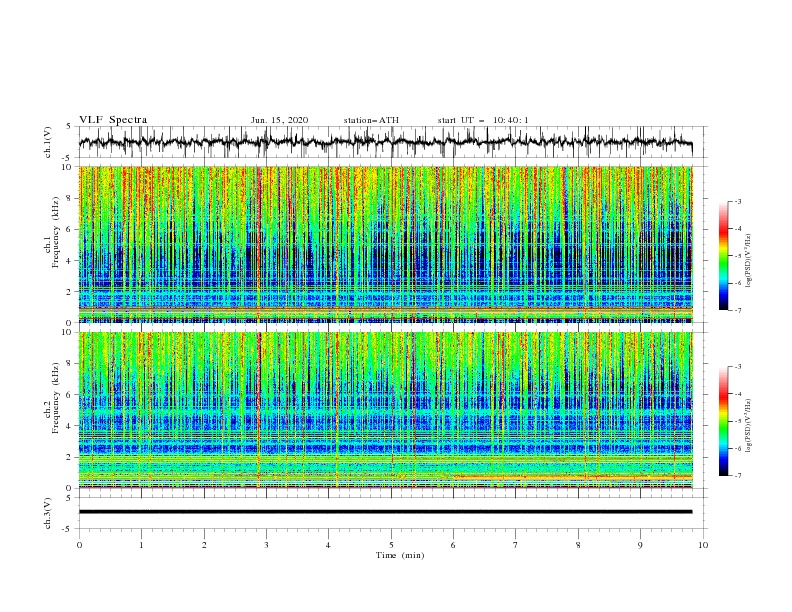The height and width of the screenshot is (612, 792).
Task: Click time axis tick label "3"
Action: [266, 545]
